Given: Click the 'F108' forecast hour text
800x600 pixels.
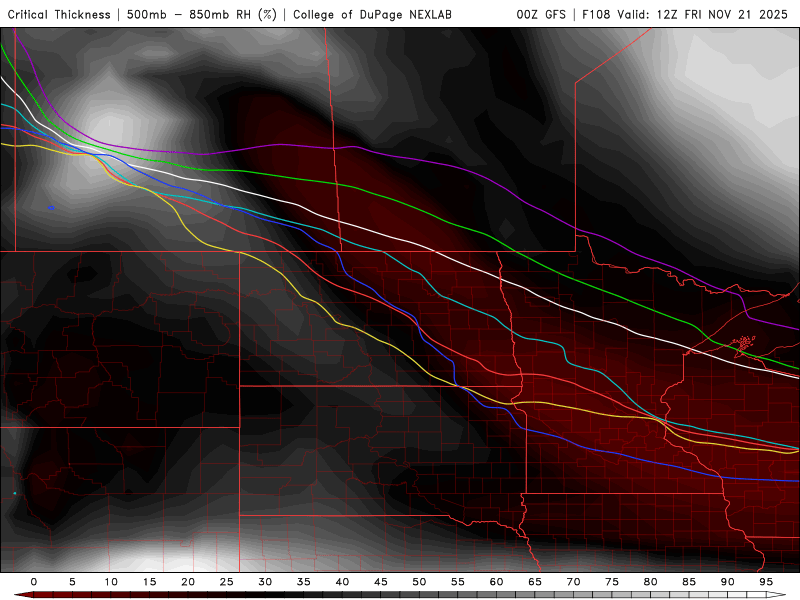Looking at the screenshot, I should click(x=596, y=14).
